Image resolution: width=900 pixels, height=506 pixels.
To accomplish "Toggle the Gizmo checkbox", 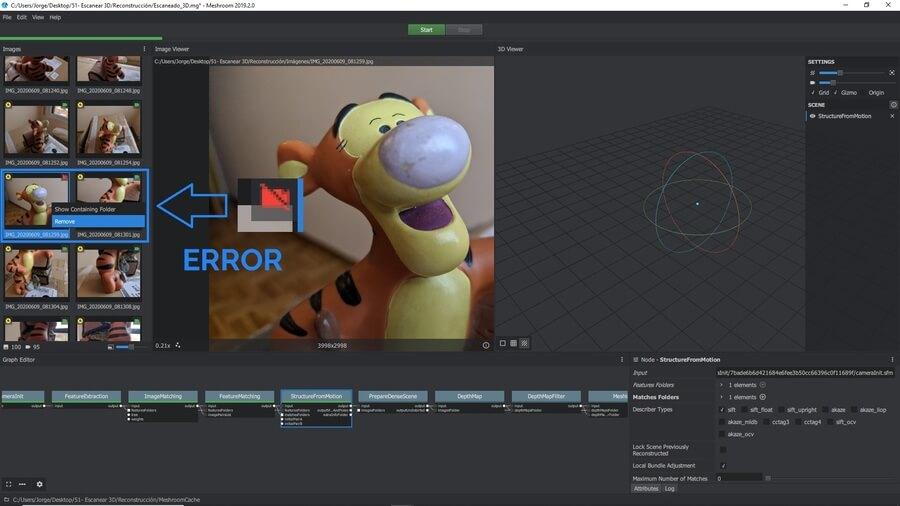I will [835, 92].
